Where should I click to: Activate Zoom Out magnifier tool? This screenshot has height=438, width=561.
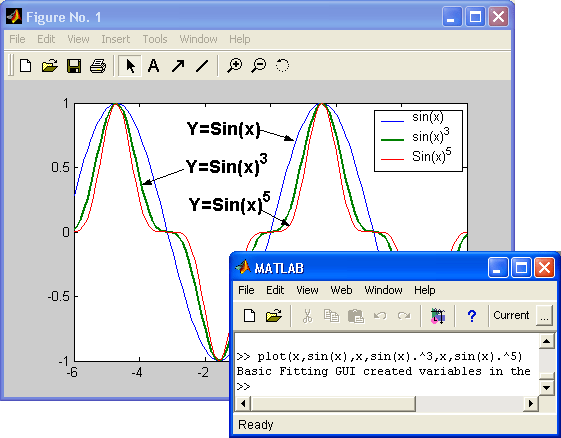tap(259, 66)
